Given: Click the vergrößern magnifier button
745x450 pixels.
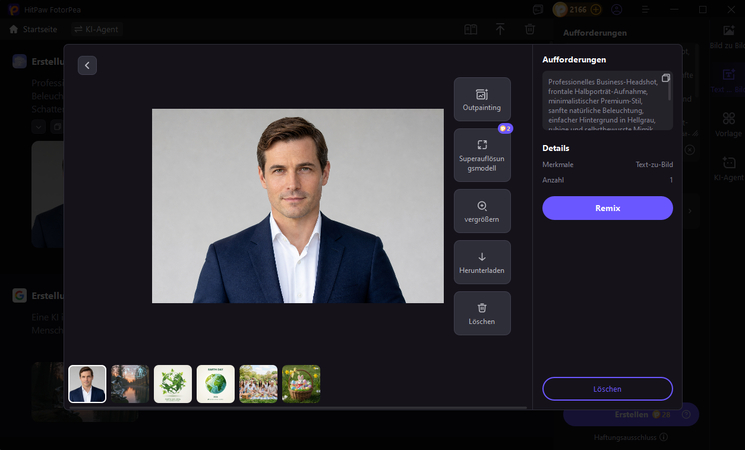Looking at the screenshot, I should tap(482, 211).
